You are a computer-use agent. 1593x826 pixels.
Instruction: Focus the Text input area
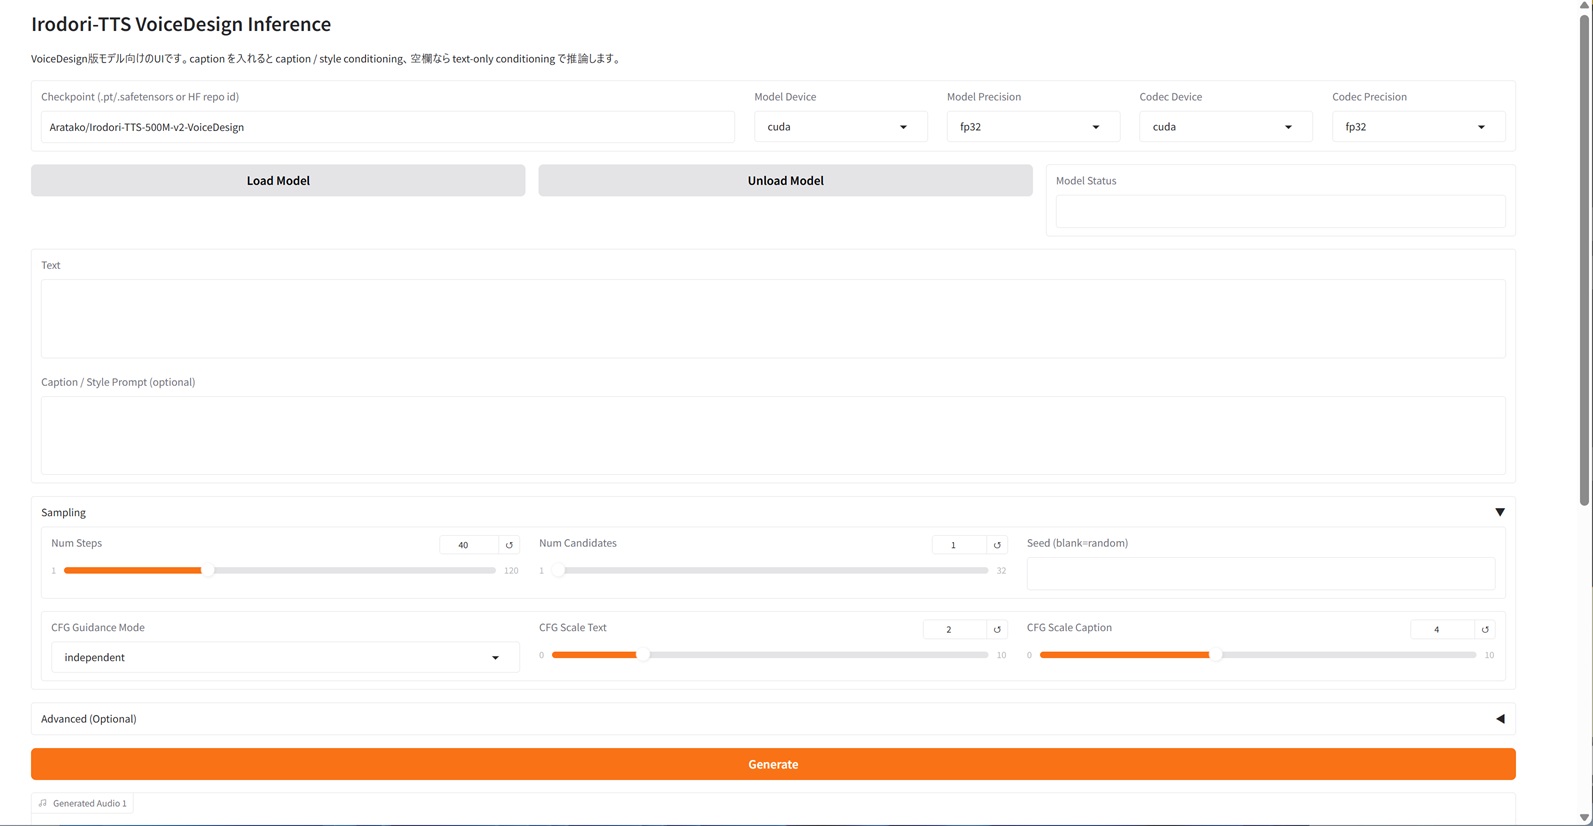773,318
